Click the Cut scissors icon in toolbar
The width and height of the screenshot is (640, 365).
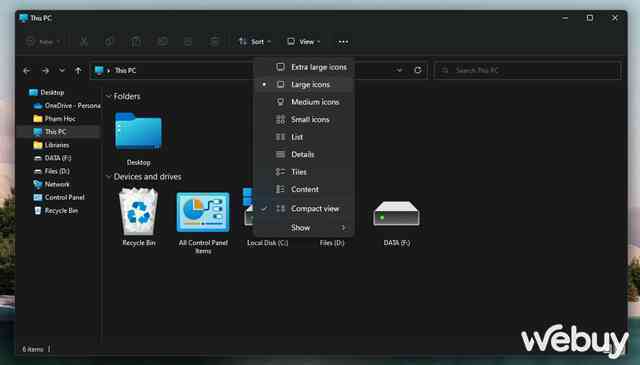click(x=84, y=41)
